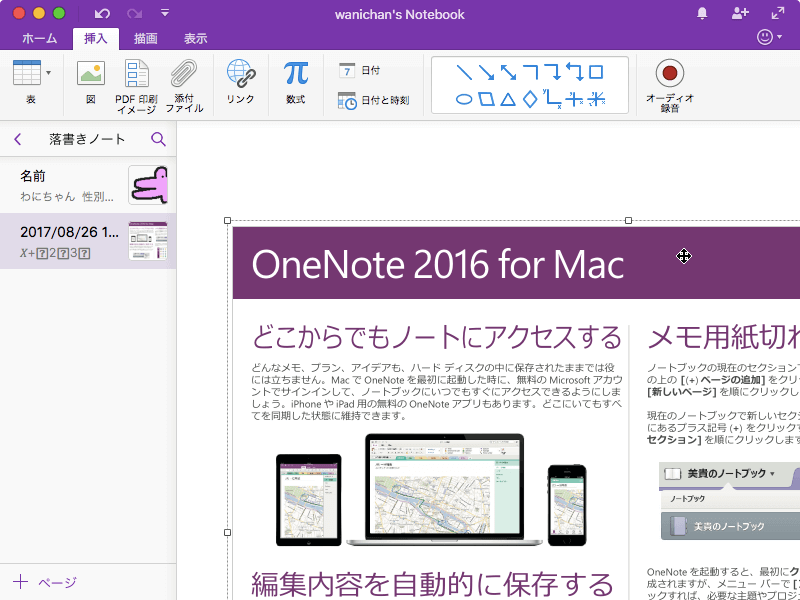Open the 名前 page in the list
This screenshot has height=600, width=800.
[x=88, y=185]
